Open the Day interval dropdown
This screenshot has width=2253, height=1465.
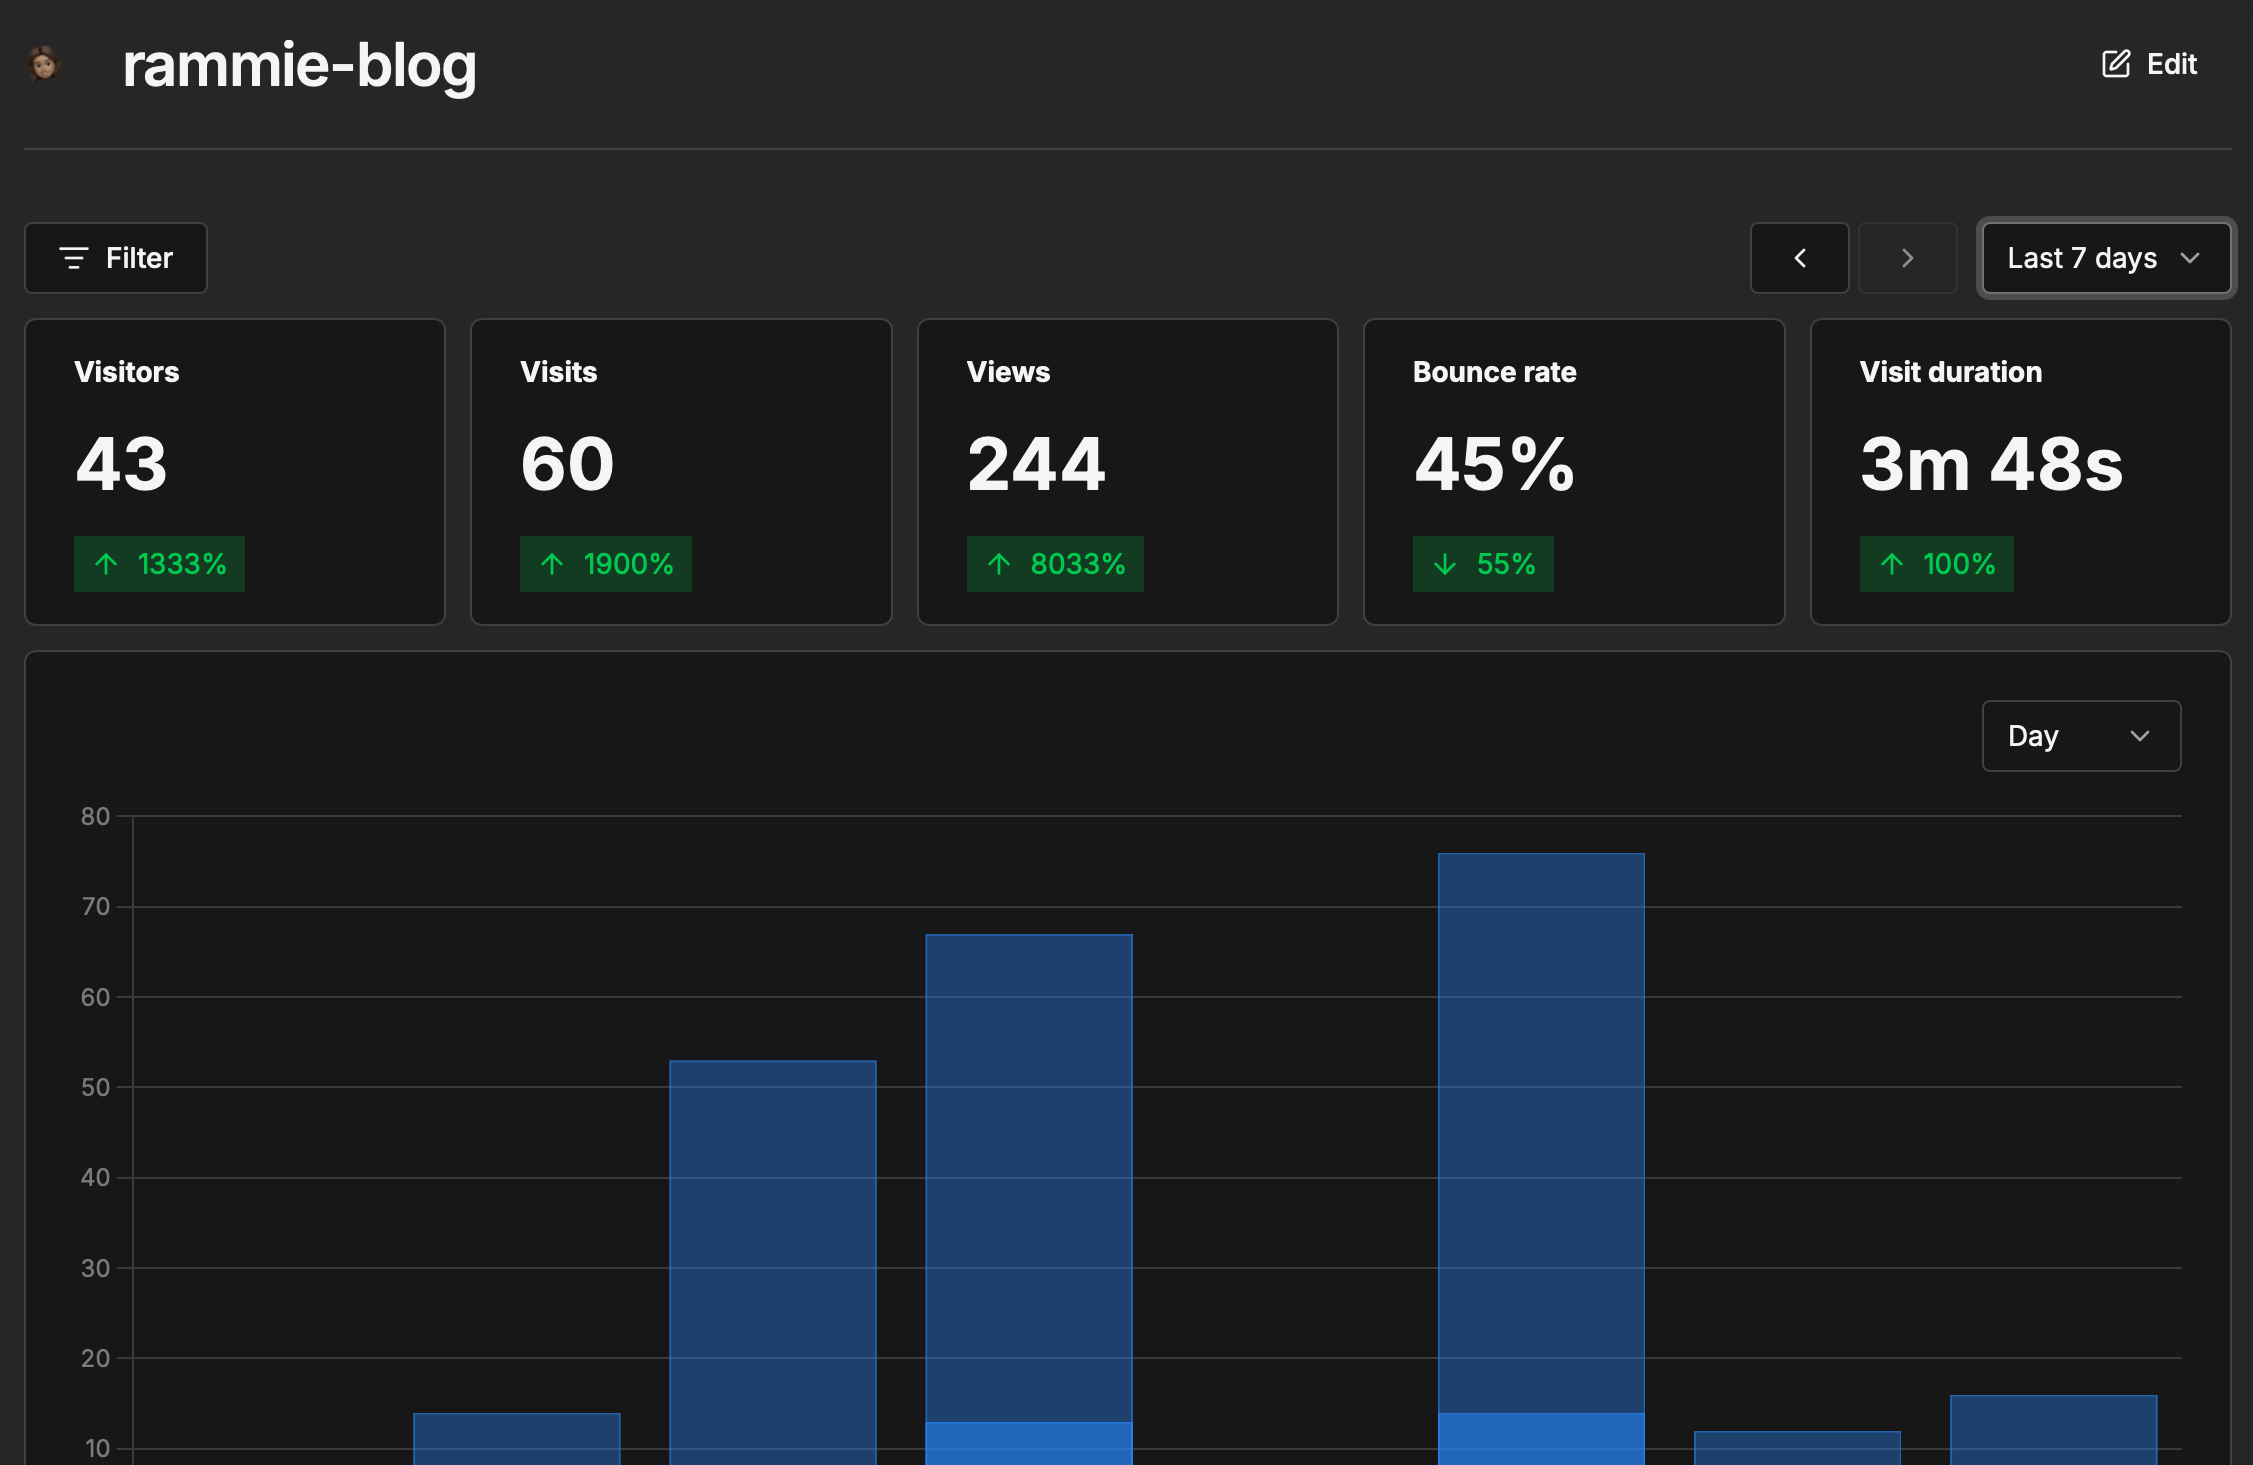click(x=2081, y=736)
